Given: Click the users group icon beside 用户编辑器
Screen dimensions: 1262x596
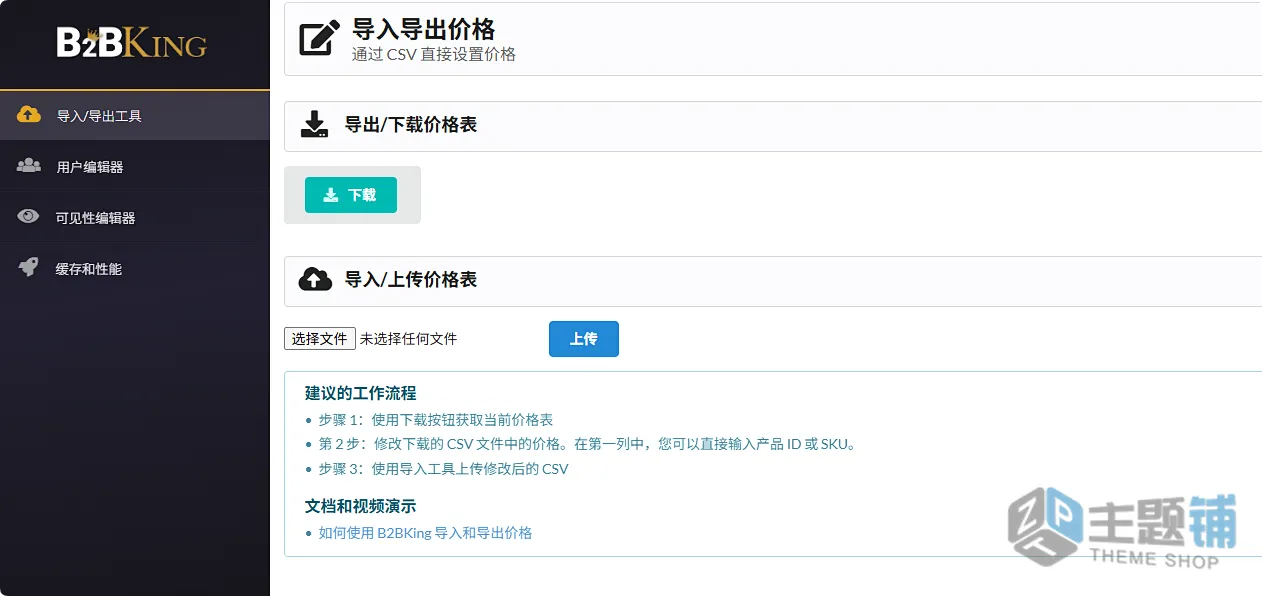Looking at the screenshot, I should pyautogui.click(x=29, y=166).
